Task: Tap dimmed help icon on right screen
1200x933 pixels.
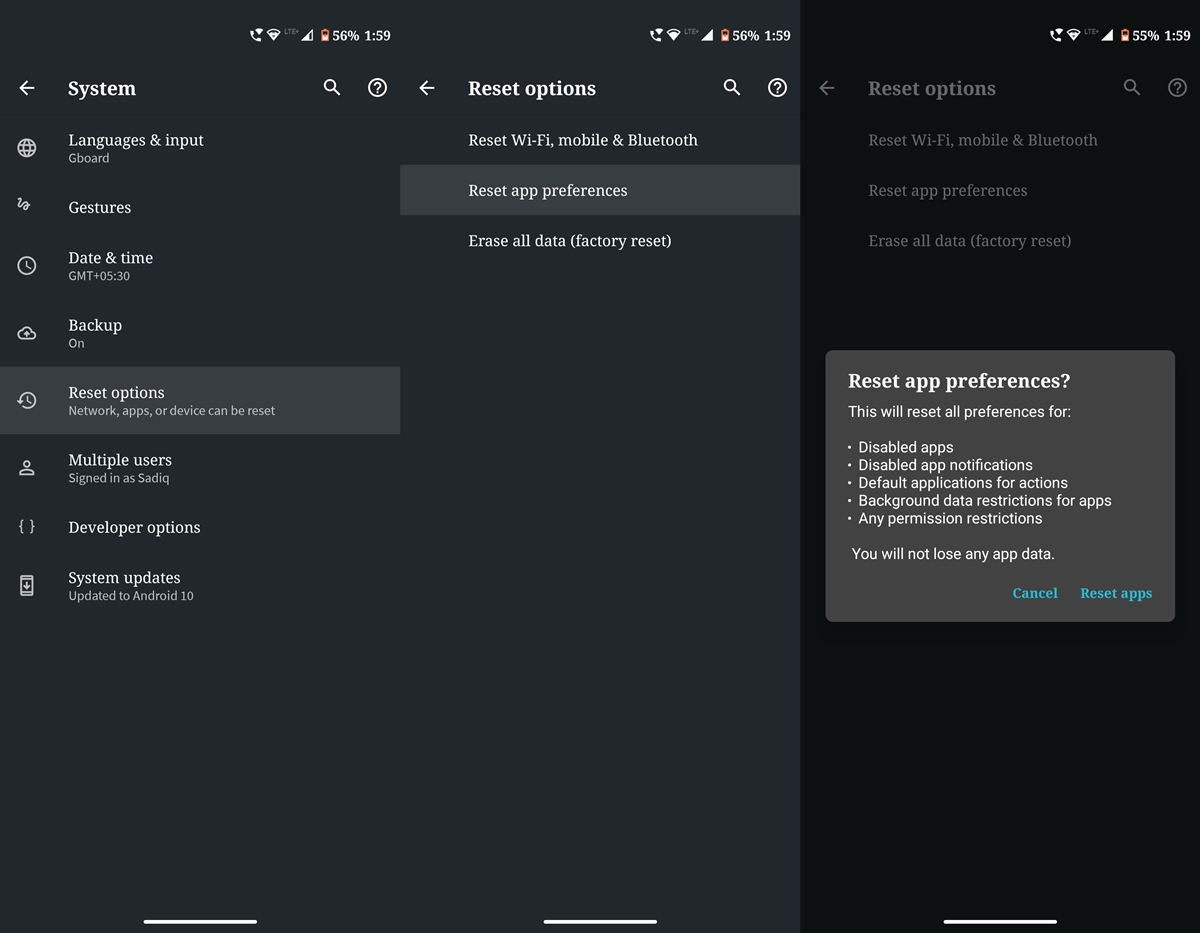Action: (x=1177, y=88)
